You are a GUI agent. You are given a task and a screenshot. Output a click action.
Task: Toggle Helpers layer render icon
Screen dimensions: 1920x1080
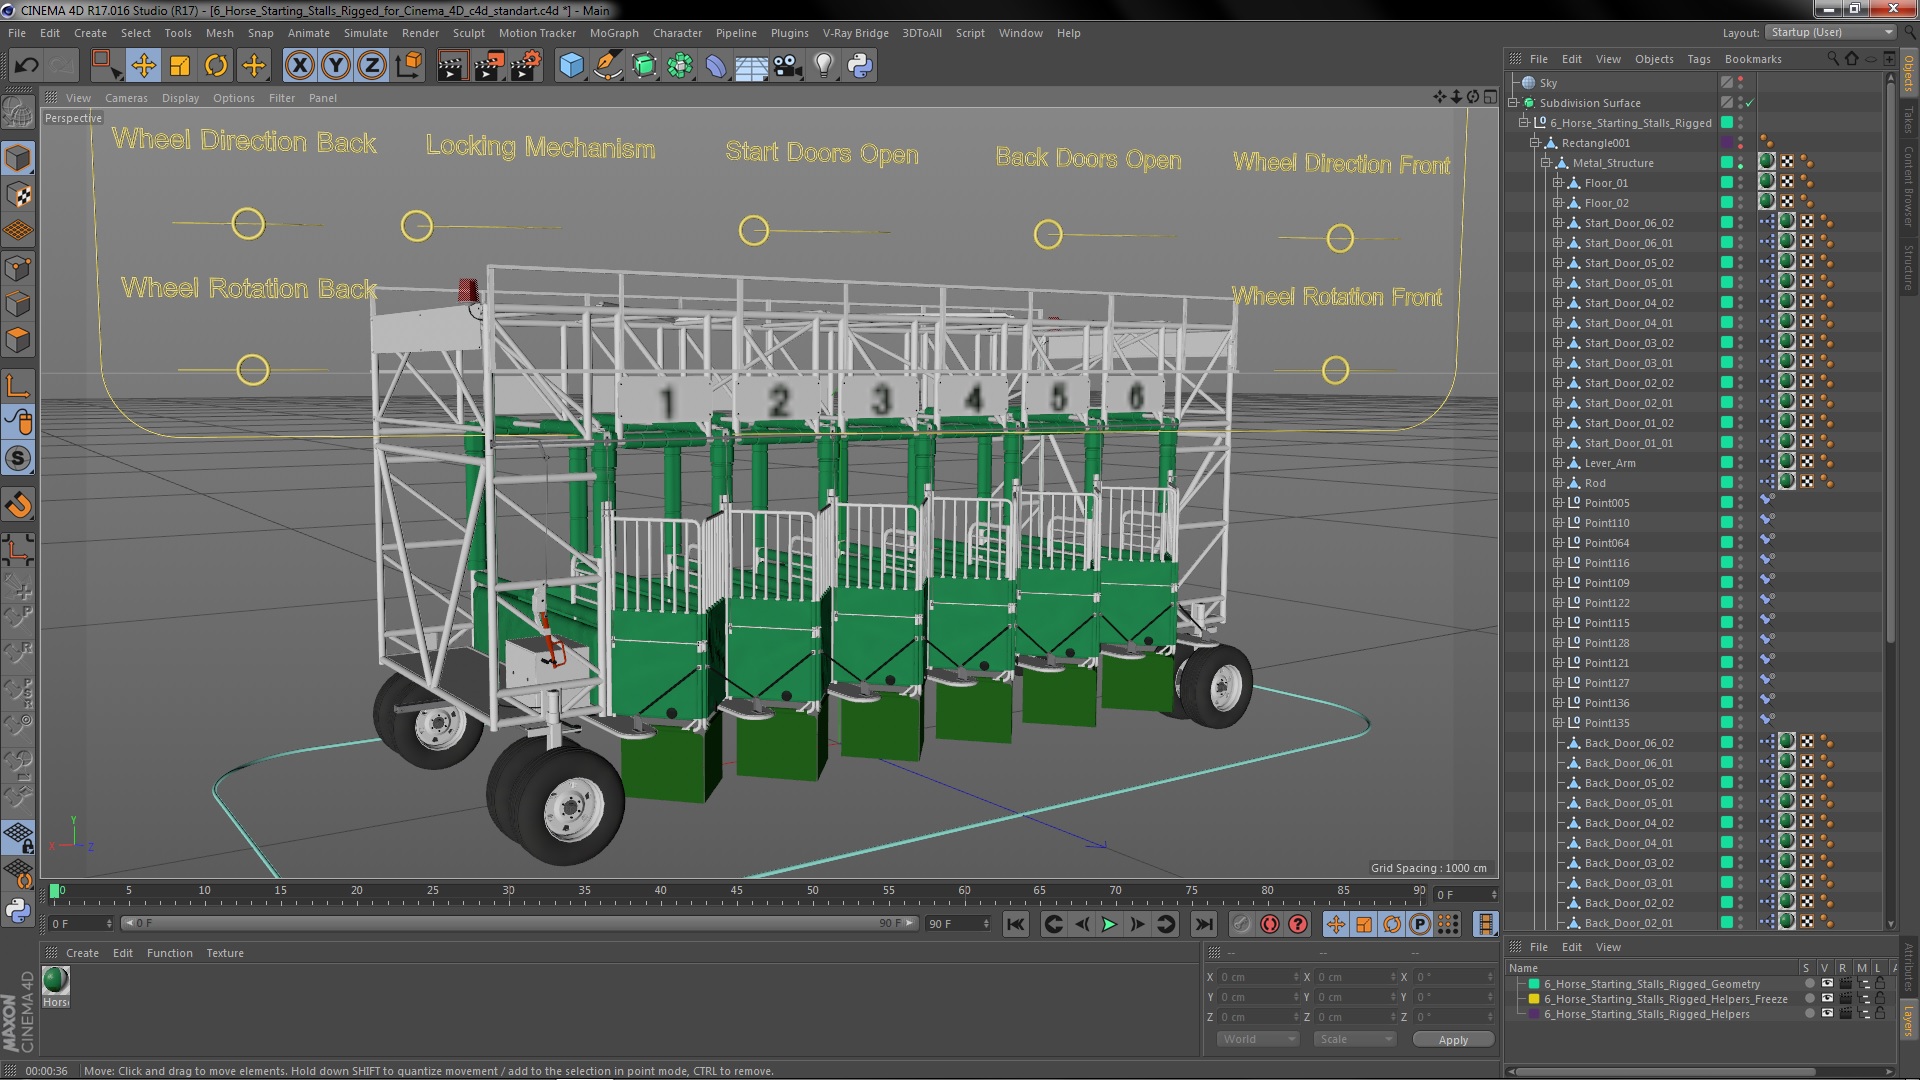1845,1014
